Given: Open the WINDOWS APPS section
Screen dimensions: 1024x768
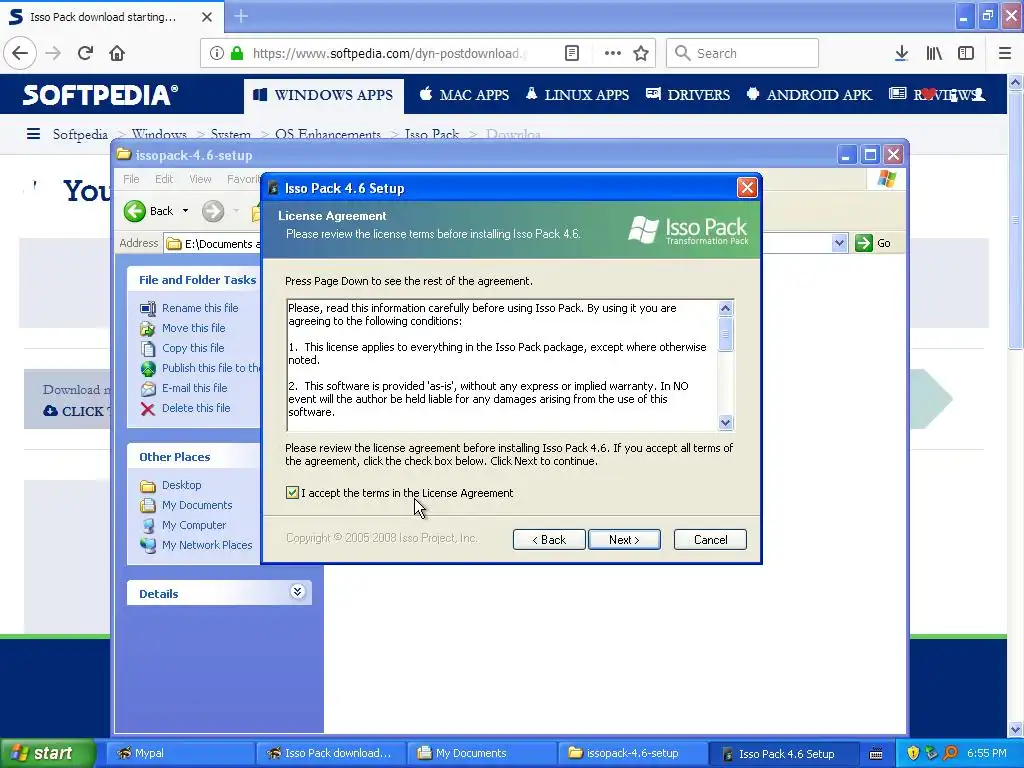Looking at the screenshot, I should (323, 95).
